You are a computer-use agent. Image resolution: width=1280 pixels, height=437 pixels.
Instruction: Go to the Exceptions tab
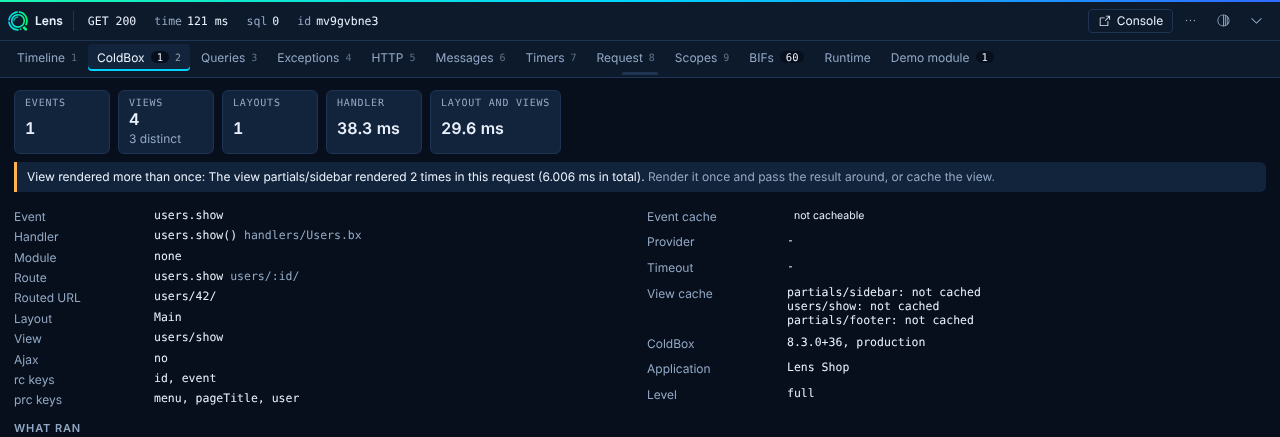click(x=314, y=58)
